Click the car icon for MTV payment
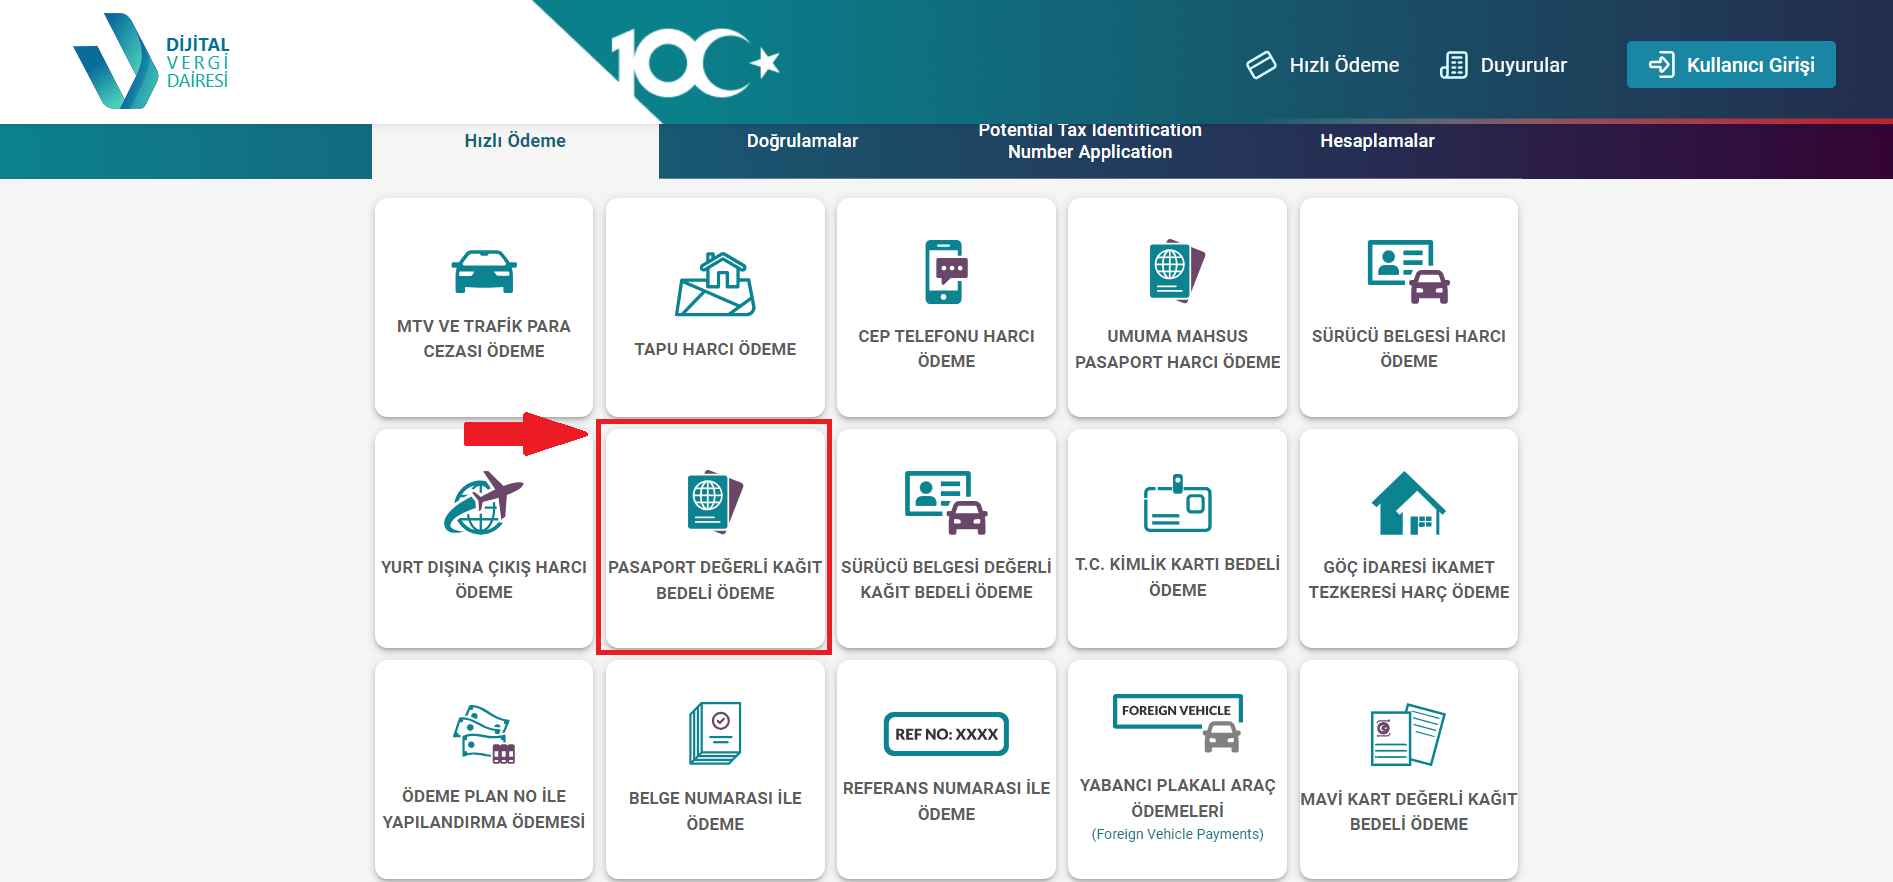The height and width of the screenshot is (882, 1893). coord(484,271)
